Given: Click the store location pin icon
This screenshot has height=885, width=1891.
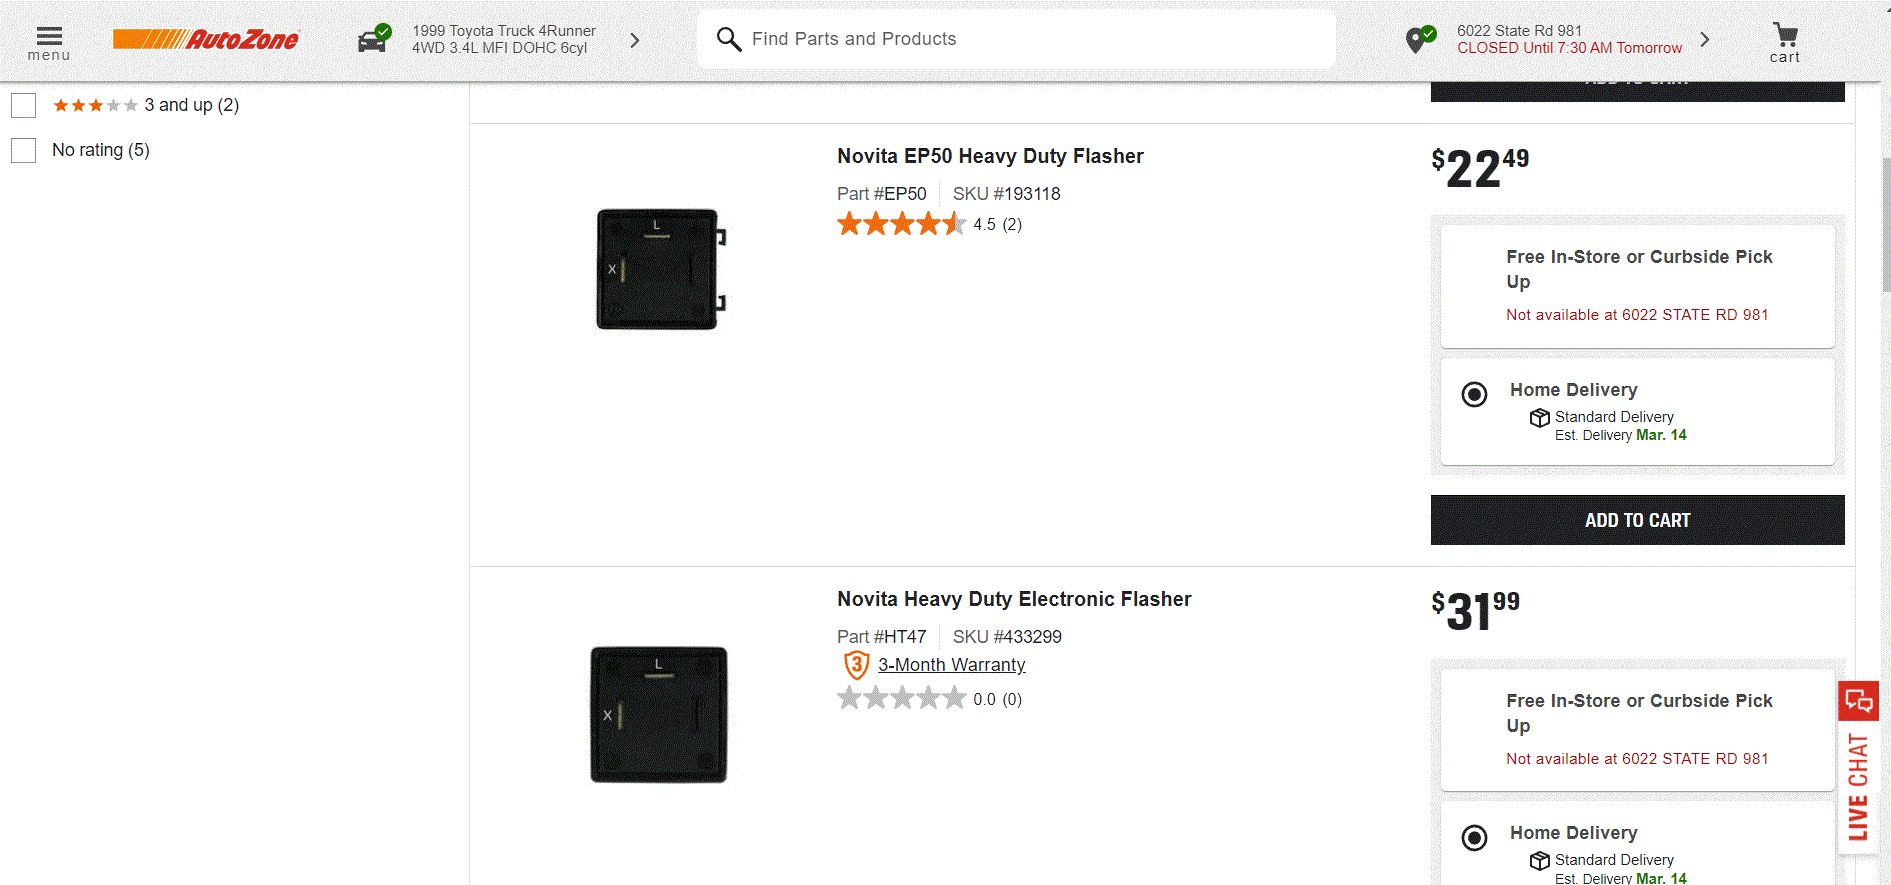Looking at the screenshot, I should 1419,40.
